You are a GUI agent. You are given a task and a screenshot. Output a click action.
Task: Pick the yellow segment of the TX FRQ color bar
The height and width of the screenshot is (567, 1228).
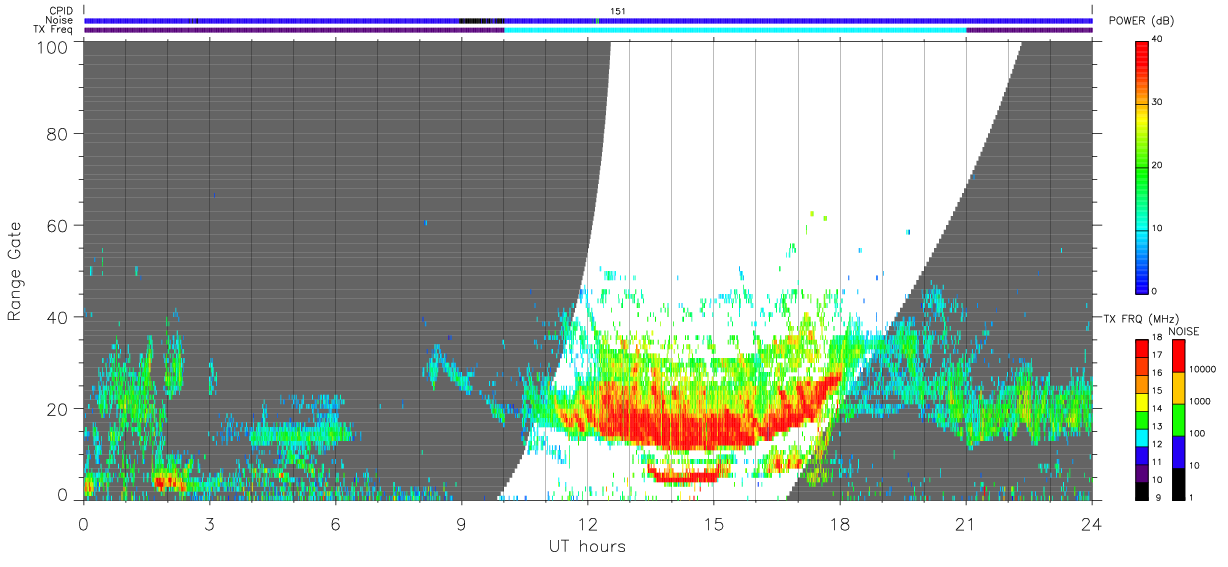pos(1141,402)
